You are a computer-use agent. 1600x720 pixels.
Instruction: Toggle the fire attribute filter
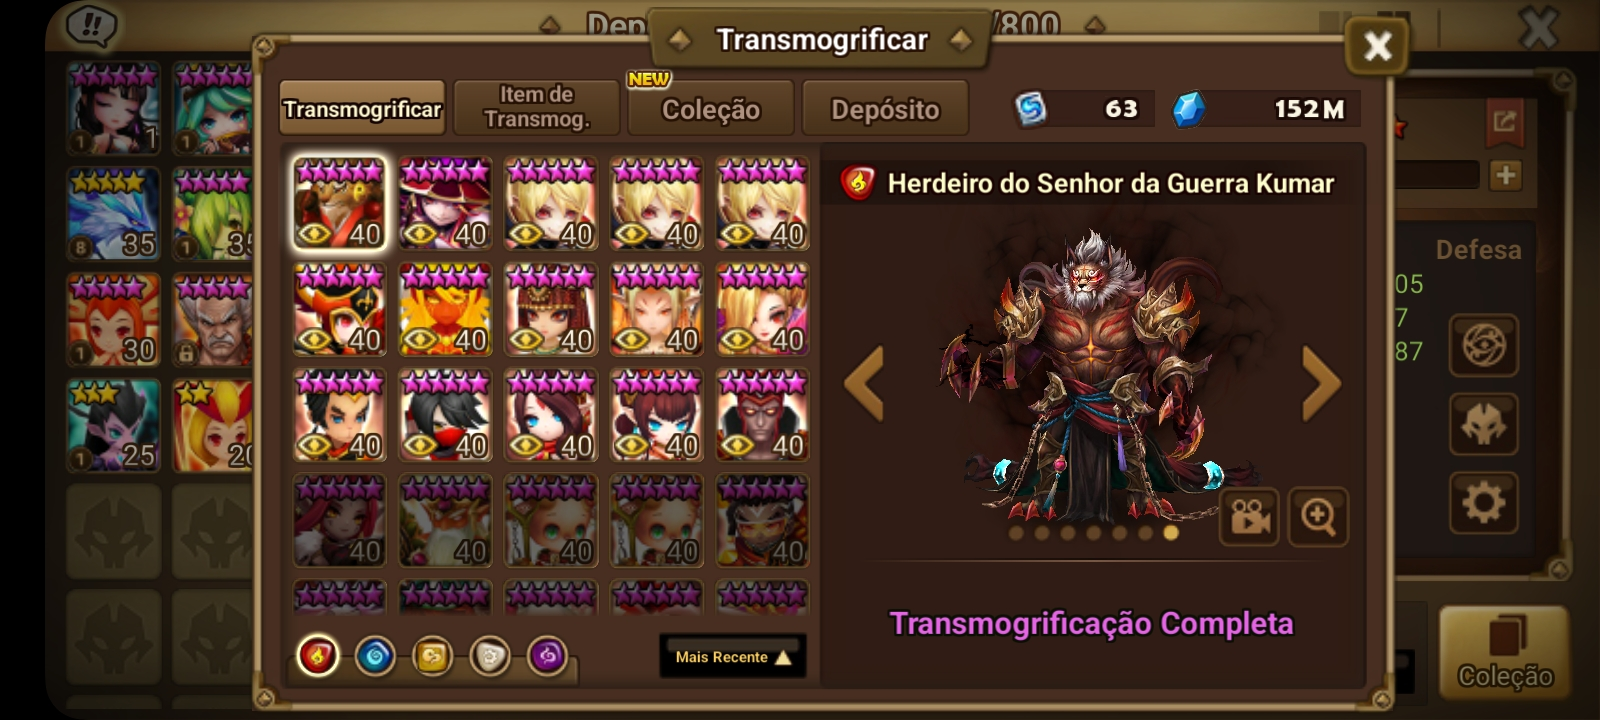point(318,657)
